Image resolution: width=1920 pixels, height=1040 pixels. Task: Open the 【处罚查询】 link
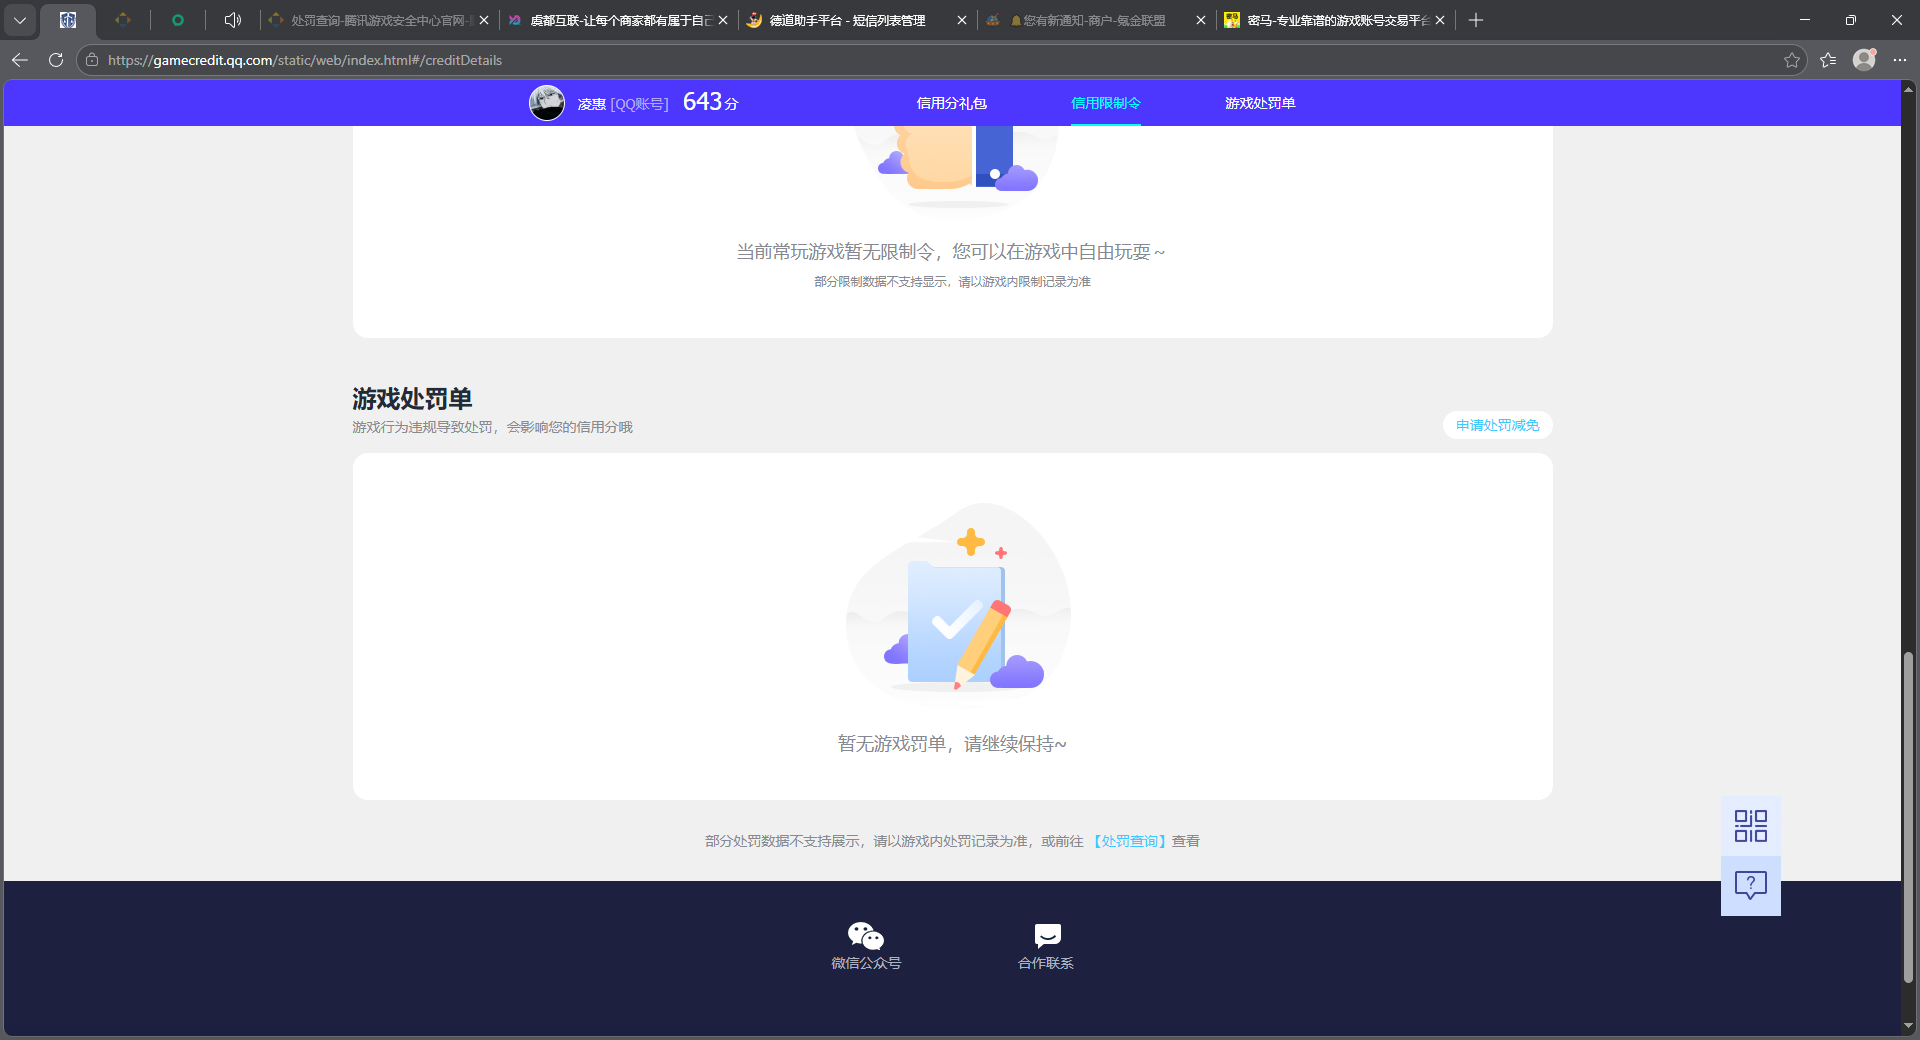(x=1130, y=841)
